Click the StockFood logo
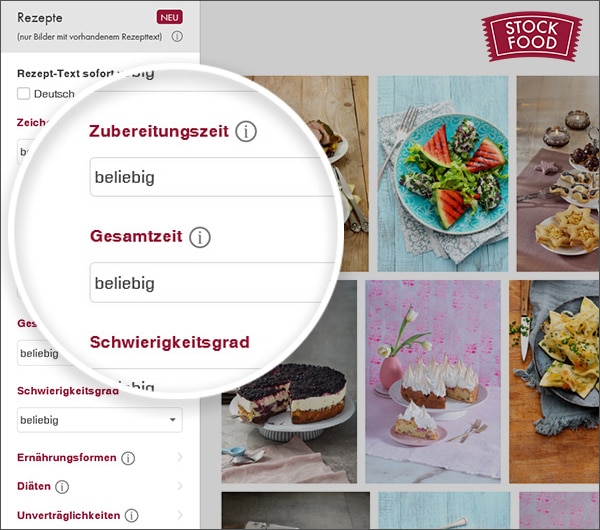600x530 pixels. (532, 36)
